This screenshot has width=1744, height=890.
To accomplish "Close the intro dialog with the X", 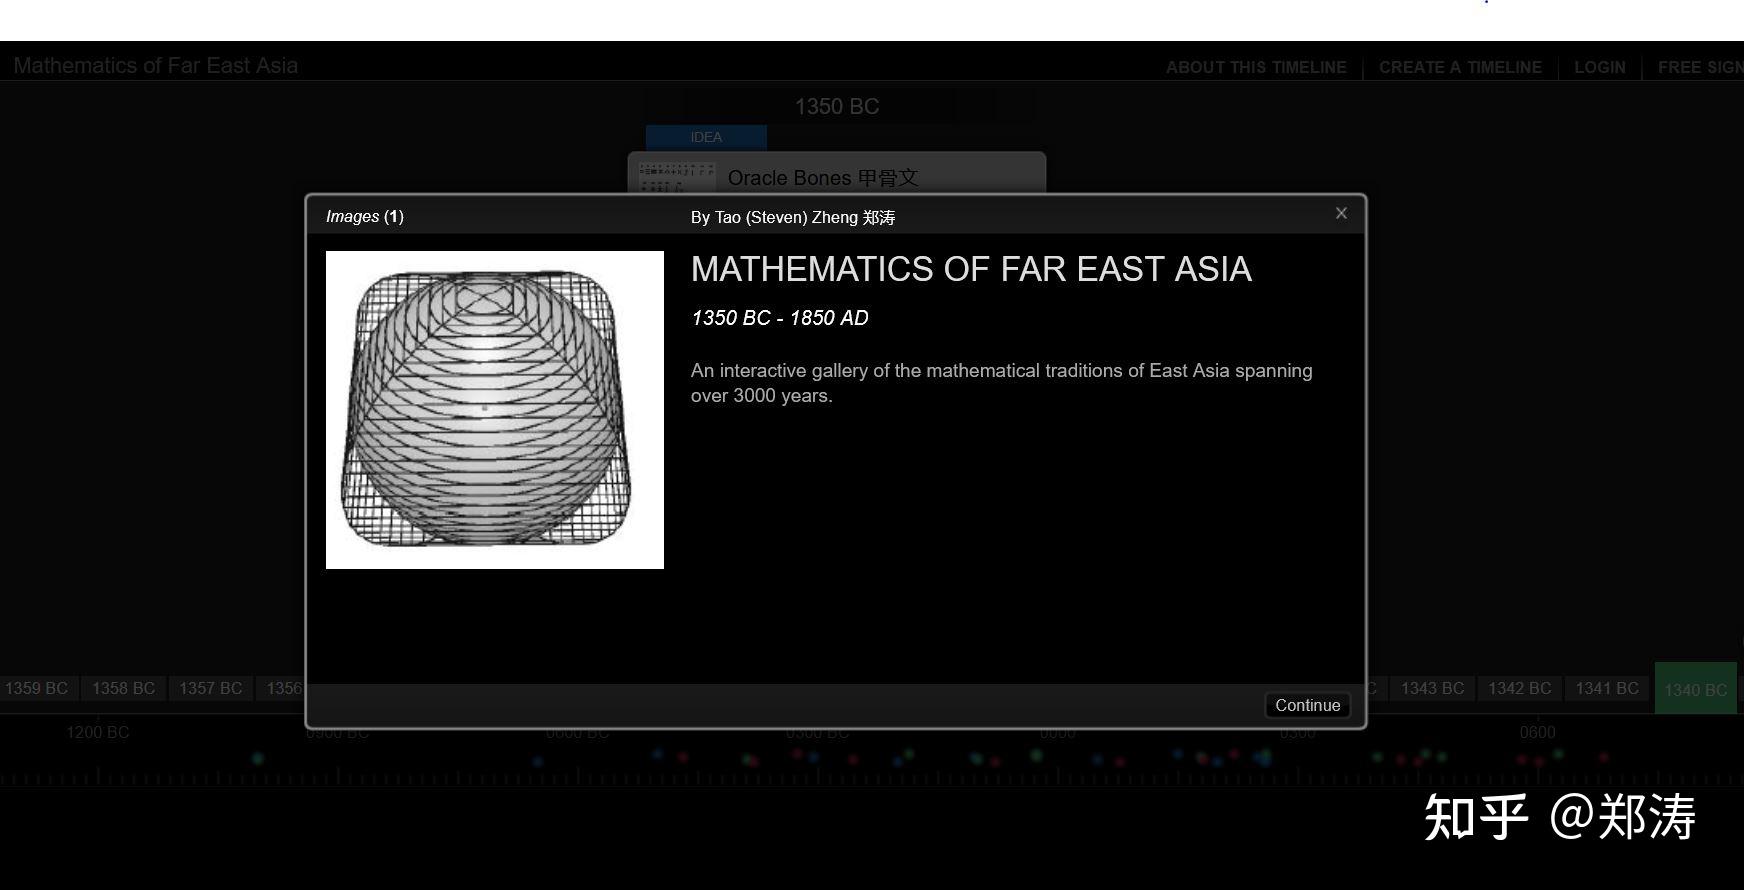I will tap(1341, 213).
